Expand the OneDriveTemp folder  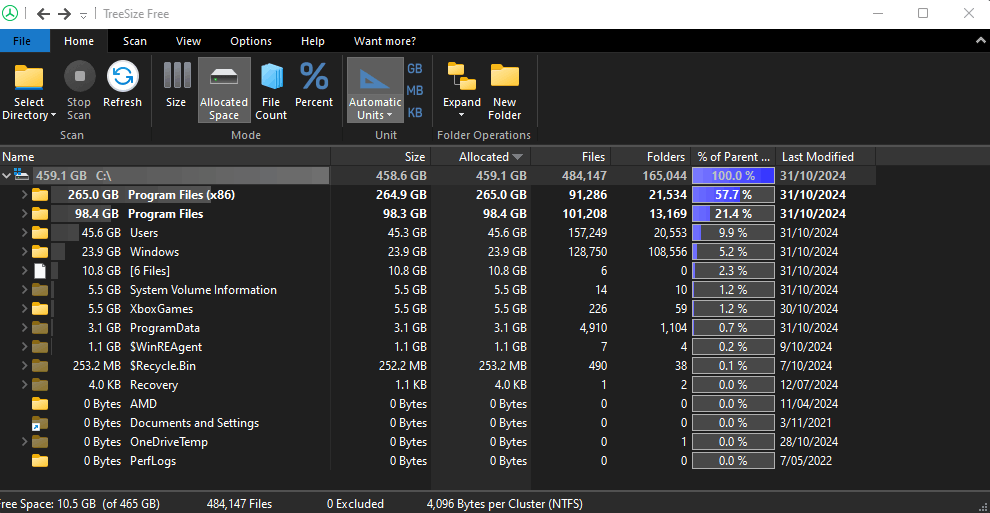click(24, 441)
